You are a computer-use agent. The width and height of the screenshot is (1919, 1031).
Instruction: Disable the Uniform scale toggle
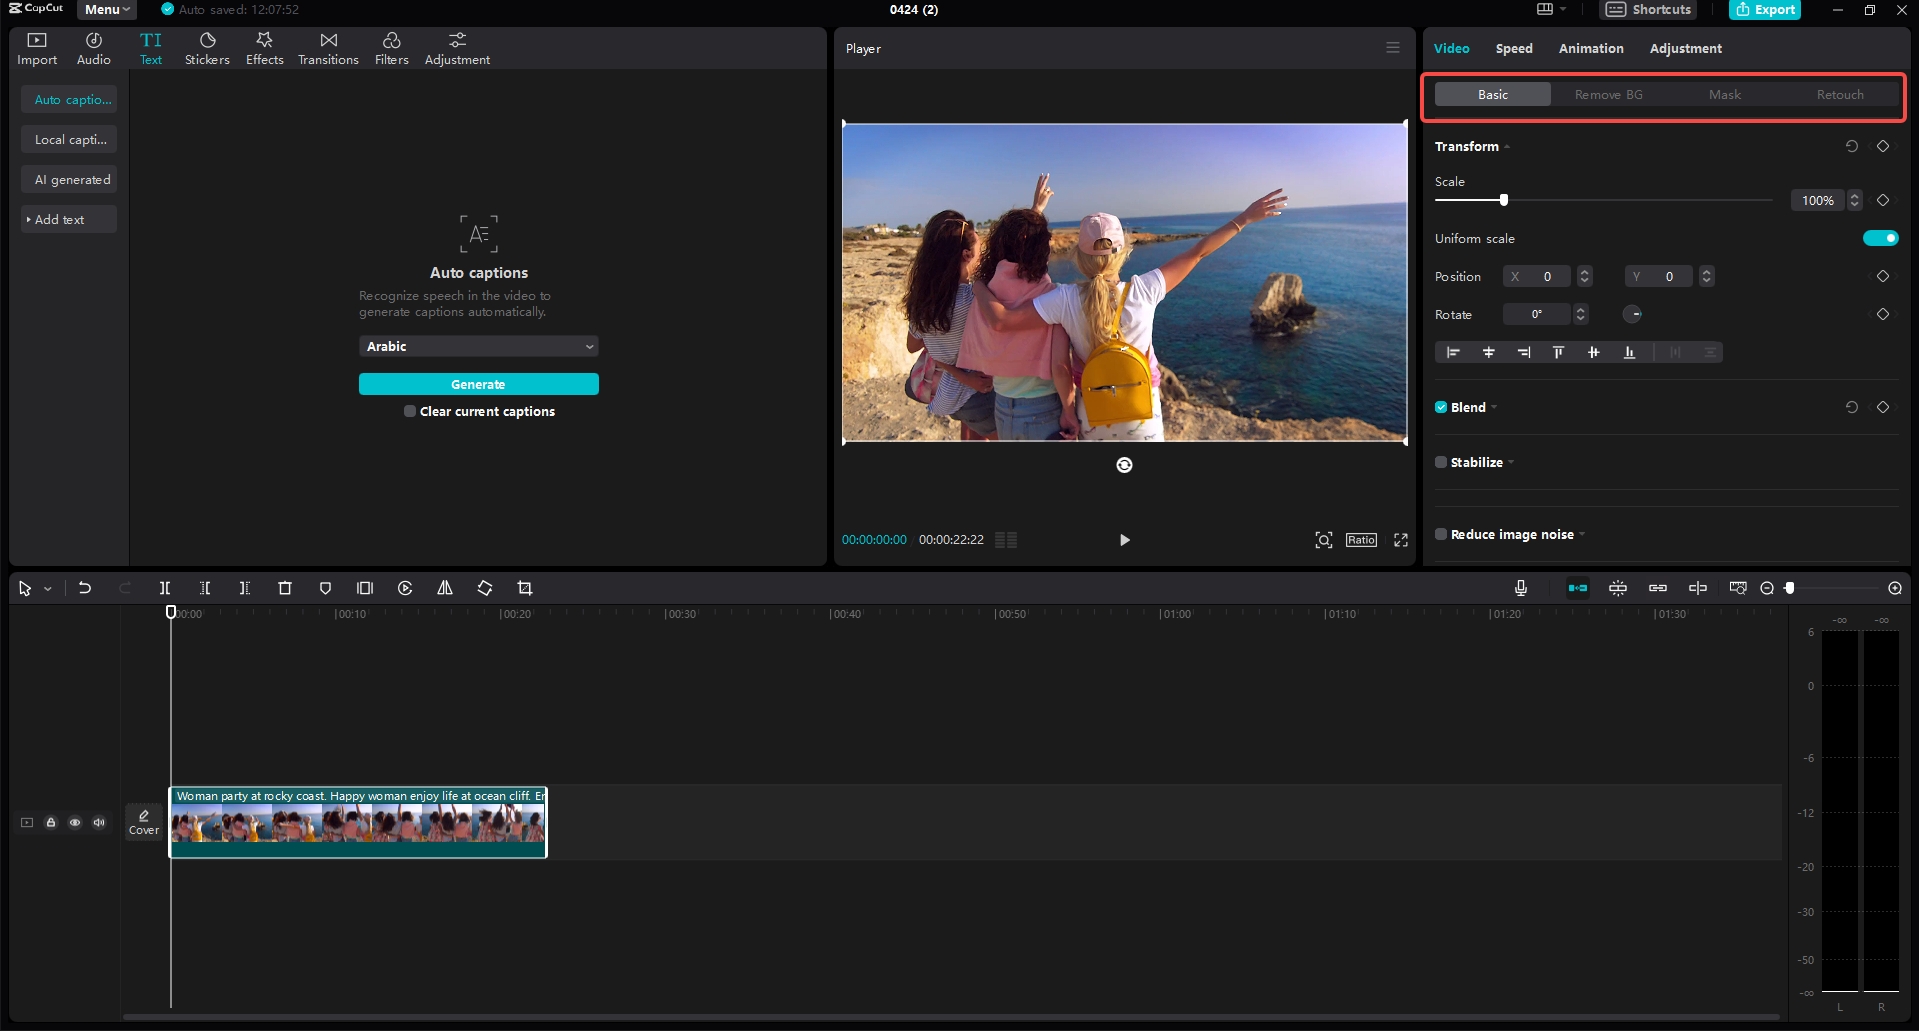tap(1880, 238)
